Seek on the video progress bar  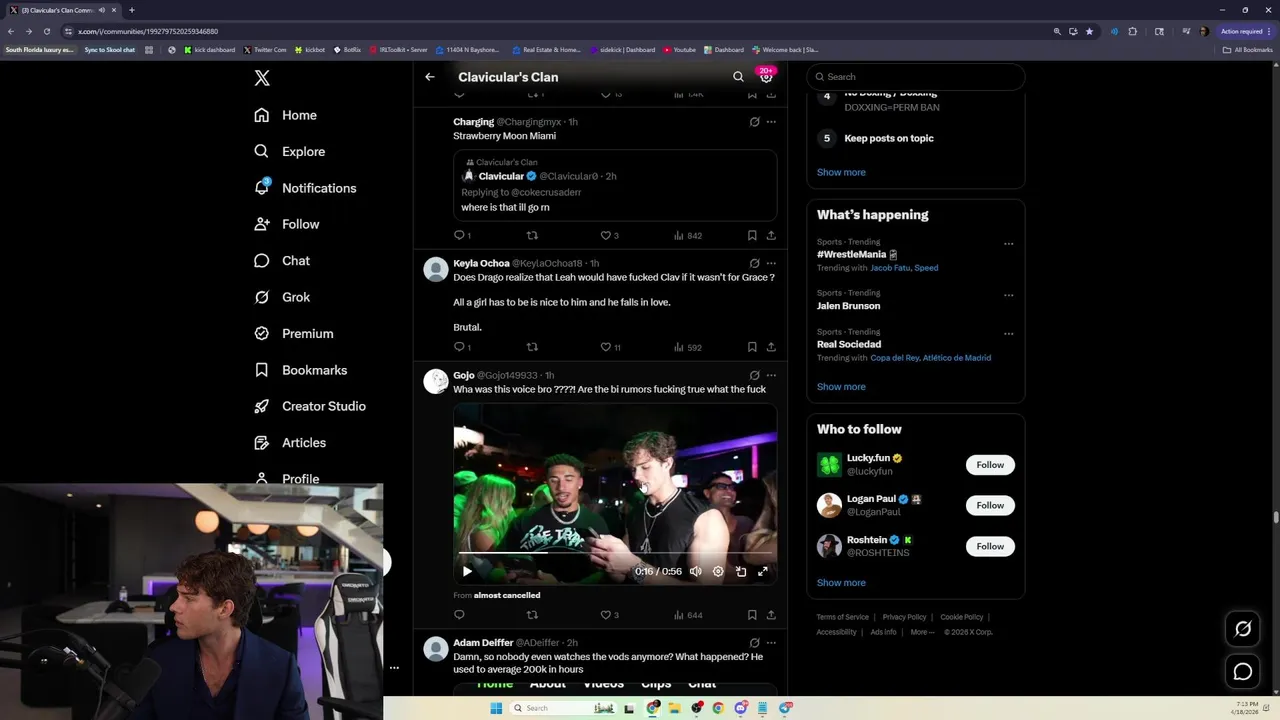(615, 553)
